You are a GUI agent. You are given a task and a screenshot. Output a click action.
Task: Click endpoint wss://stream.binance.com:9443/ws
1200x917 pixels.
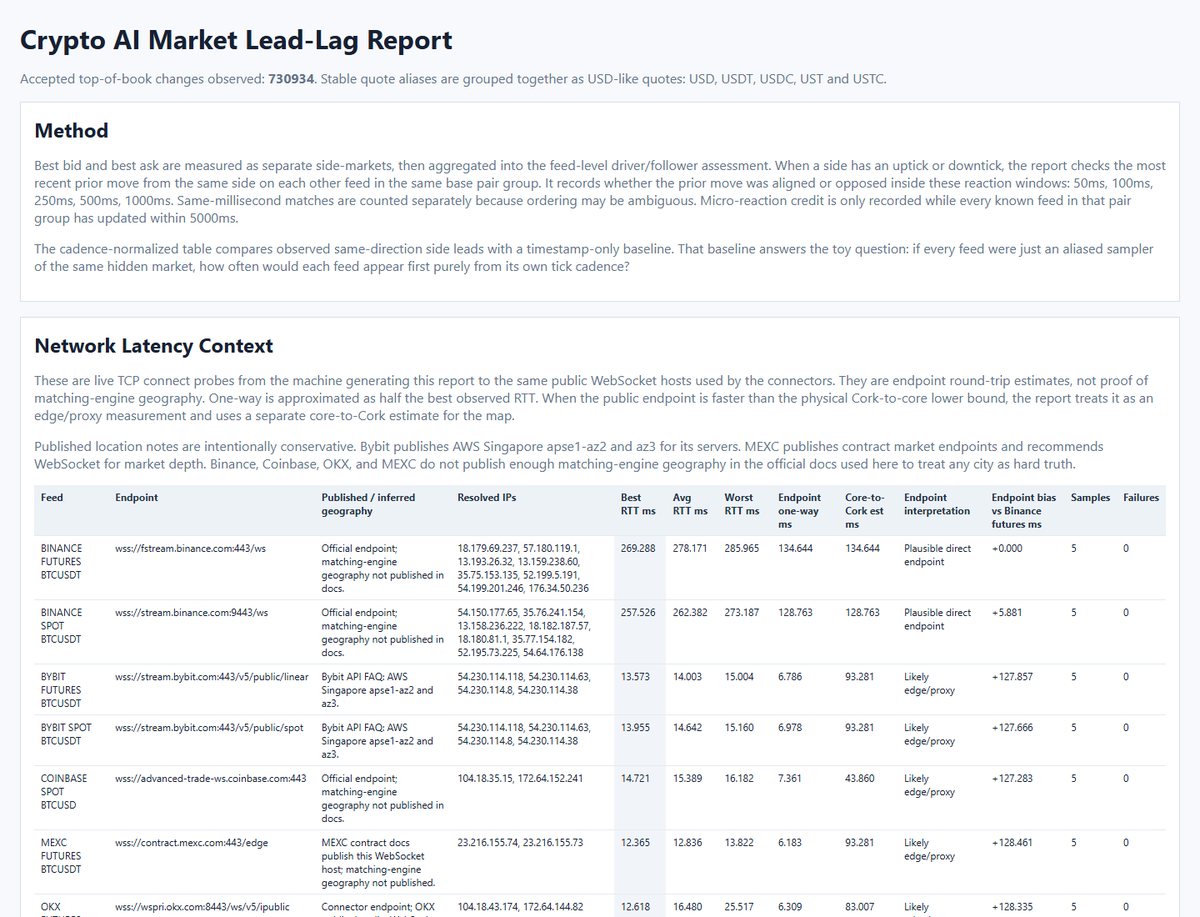pos(192,612)
